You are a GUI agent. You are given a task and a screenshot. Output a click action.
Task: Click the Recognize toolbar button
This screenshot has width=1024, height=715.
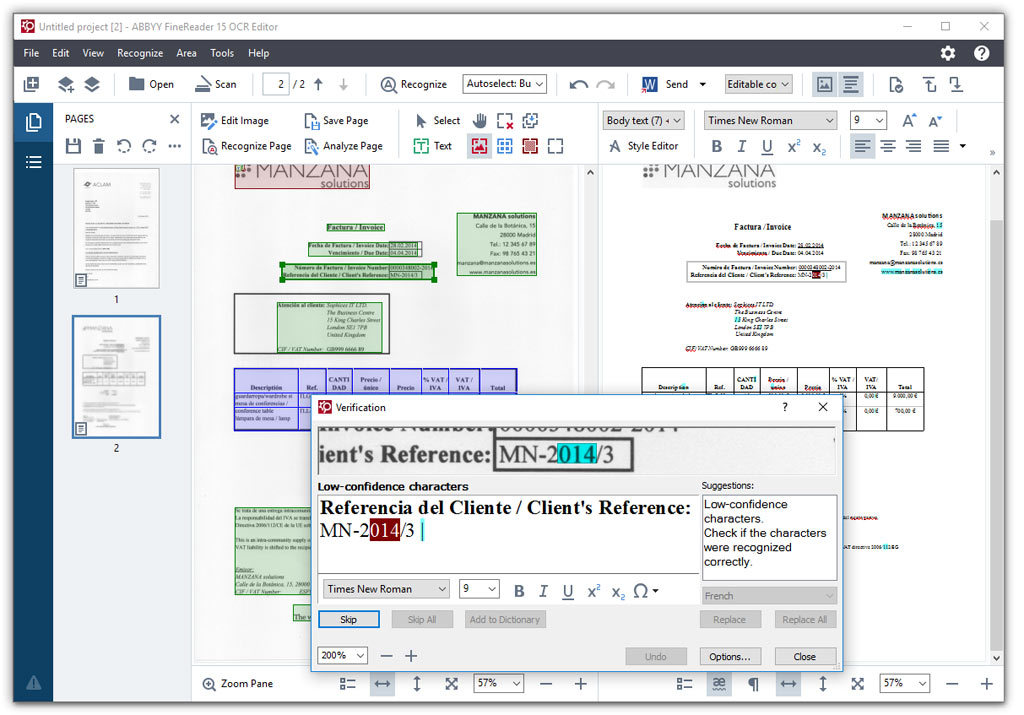coord(413,84)
